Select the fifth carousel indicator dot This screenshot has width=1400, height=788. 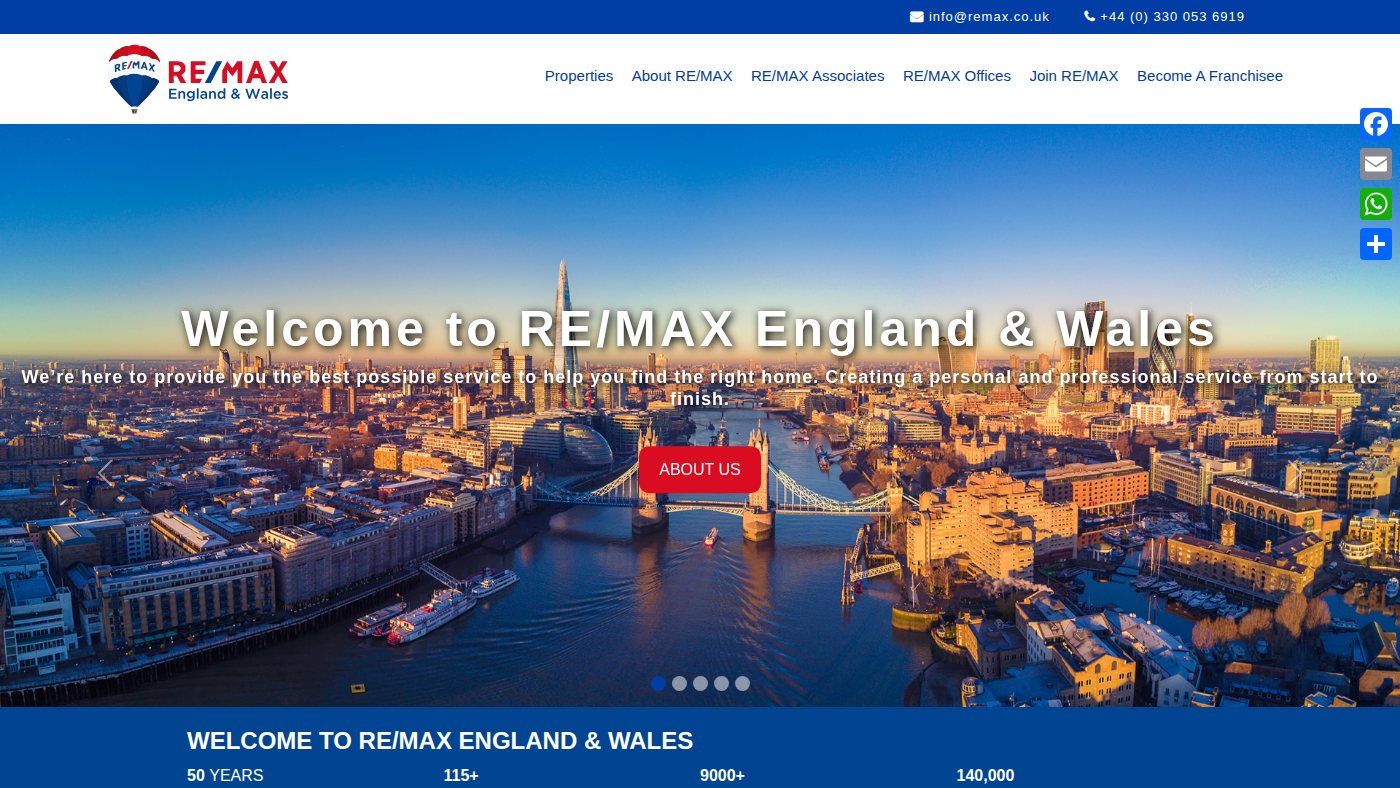pos(742,684)
